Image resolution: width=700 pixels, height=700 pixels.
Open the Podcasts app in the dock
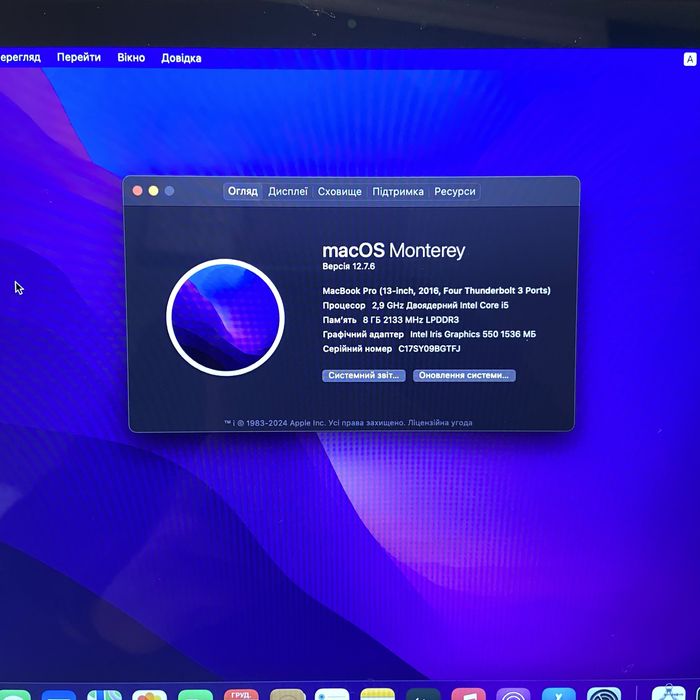513,694
